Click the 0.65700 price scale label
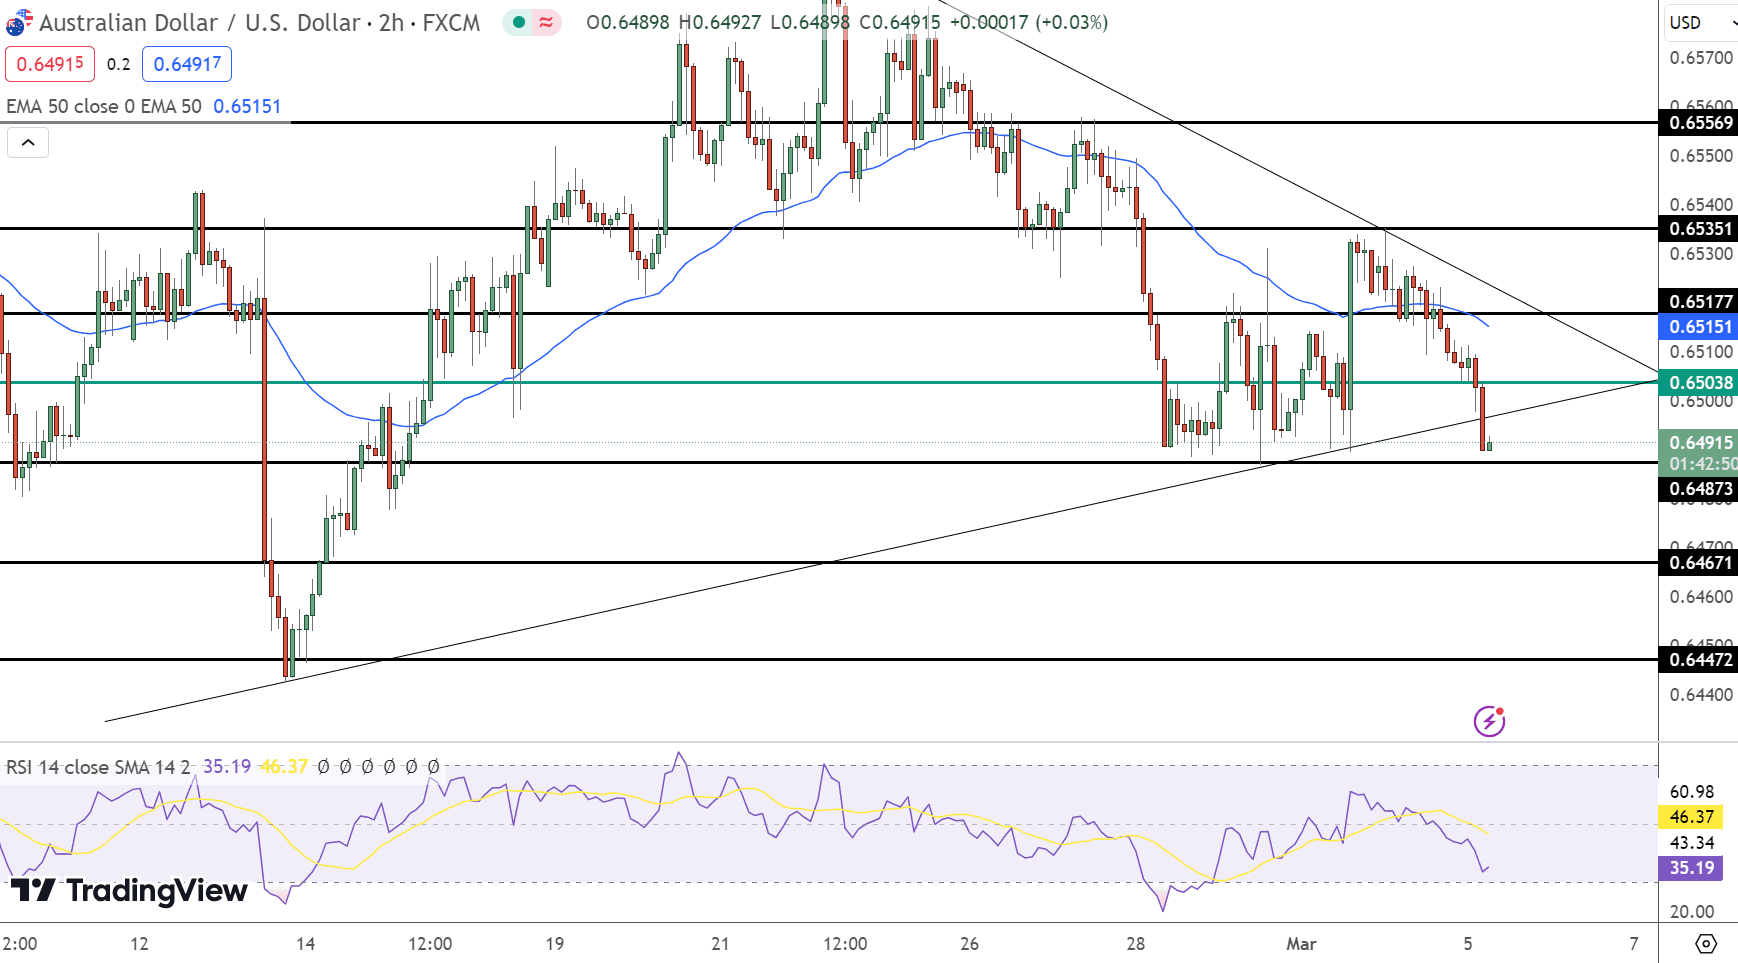 [x=1701, y=58]
